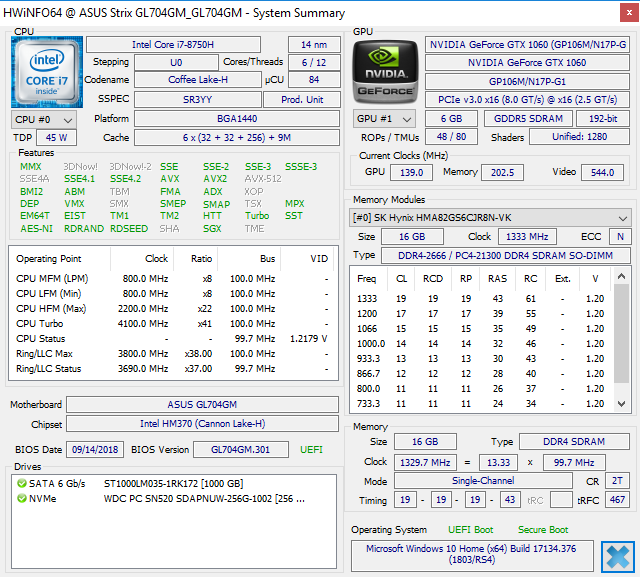This screenshot has width=640, height=577.
Task: Click the CPU Turbo operating point row
Action: pos(173,324)
